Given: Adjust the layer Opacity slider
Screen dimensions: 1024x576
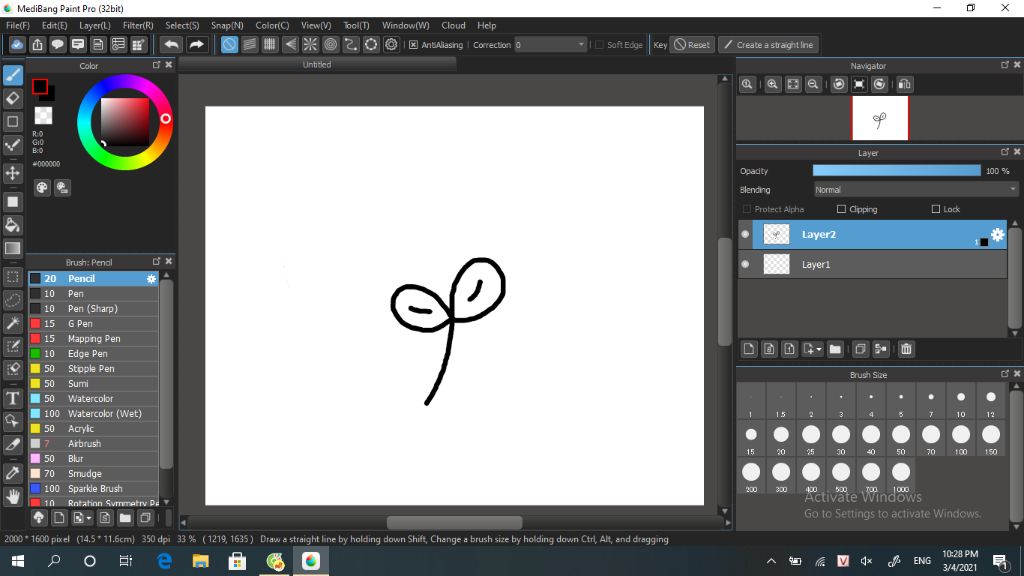Looking at the screenshot, I should tap(896, 170).
